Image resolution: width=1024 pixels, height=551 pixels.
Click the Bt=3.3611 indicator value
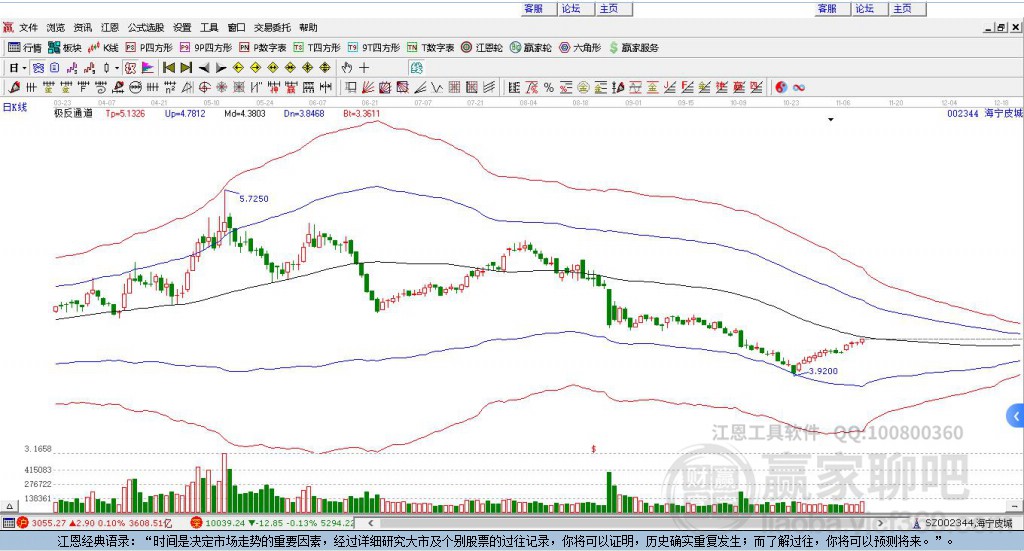click(x=361, y=113)
